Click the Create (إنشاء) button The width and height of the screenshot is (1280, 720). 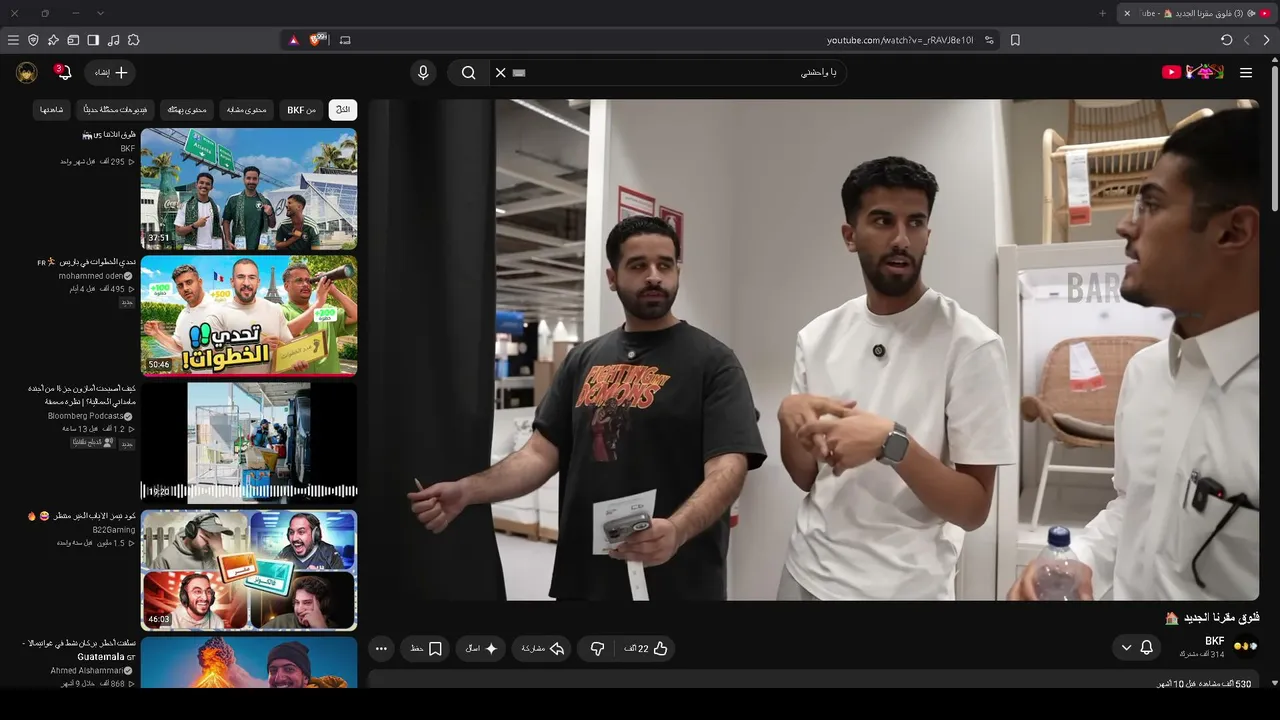pos(111,72)
